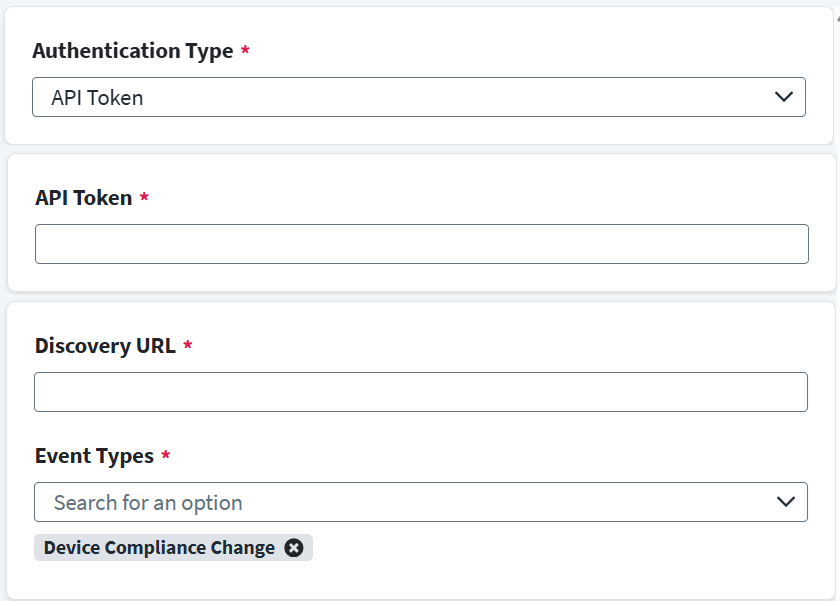Screen dimensions: 840x606
Task: Click the red asterisk beside Discovery URL
Action: [x=188, y=346]
